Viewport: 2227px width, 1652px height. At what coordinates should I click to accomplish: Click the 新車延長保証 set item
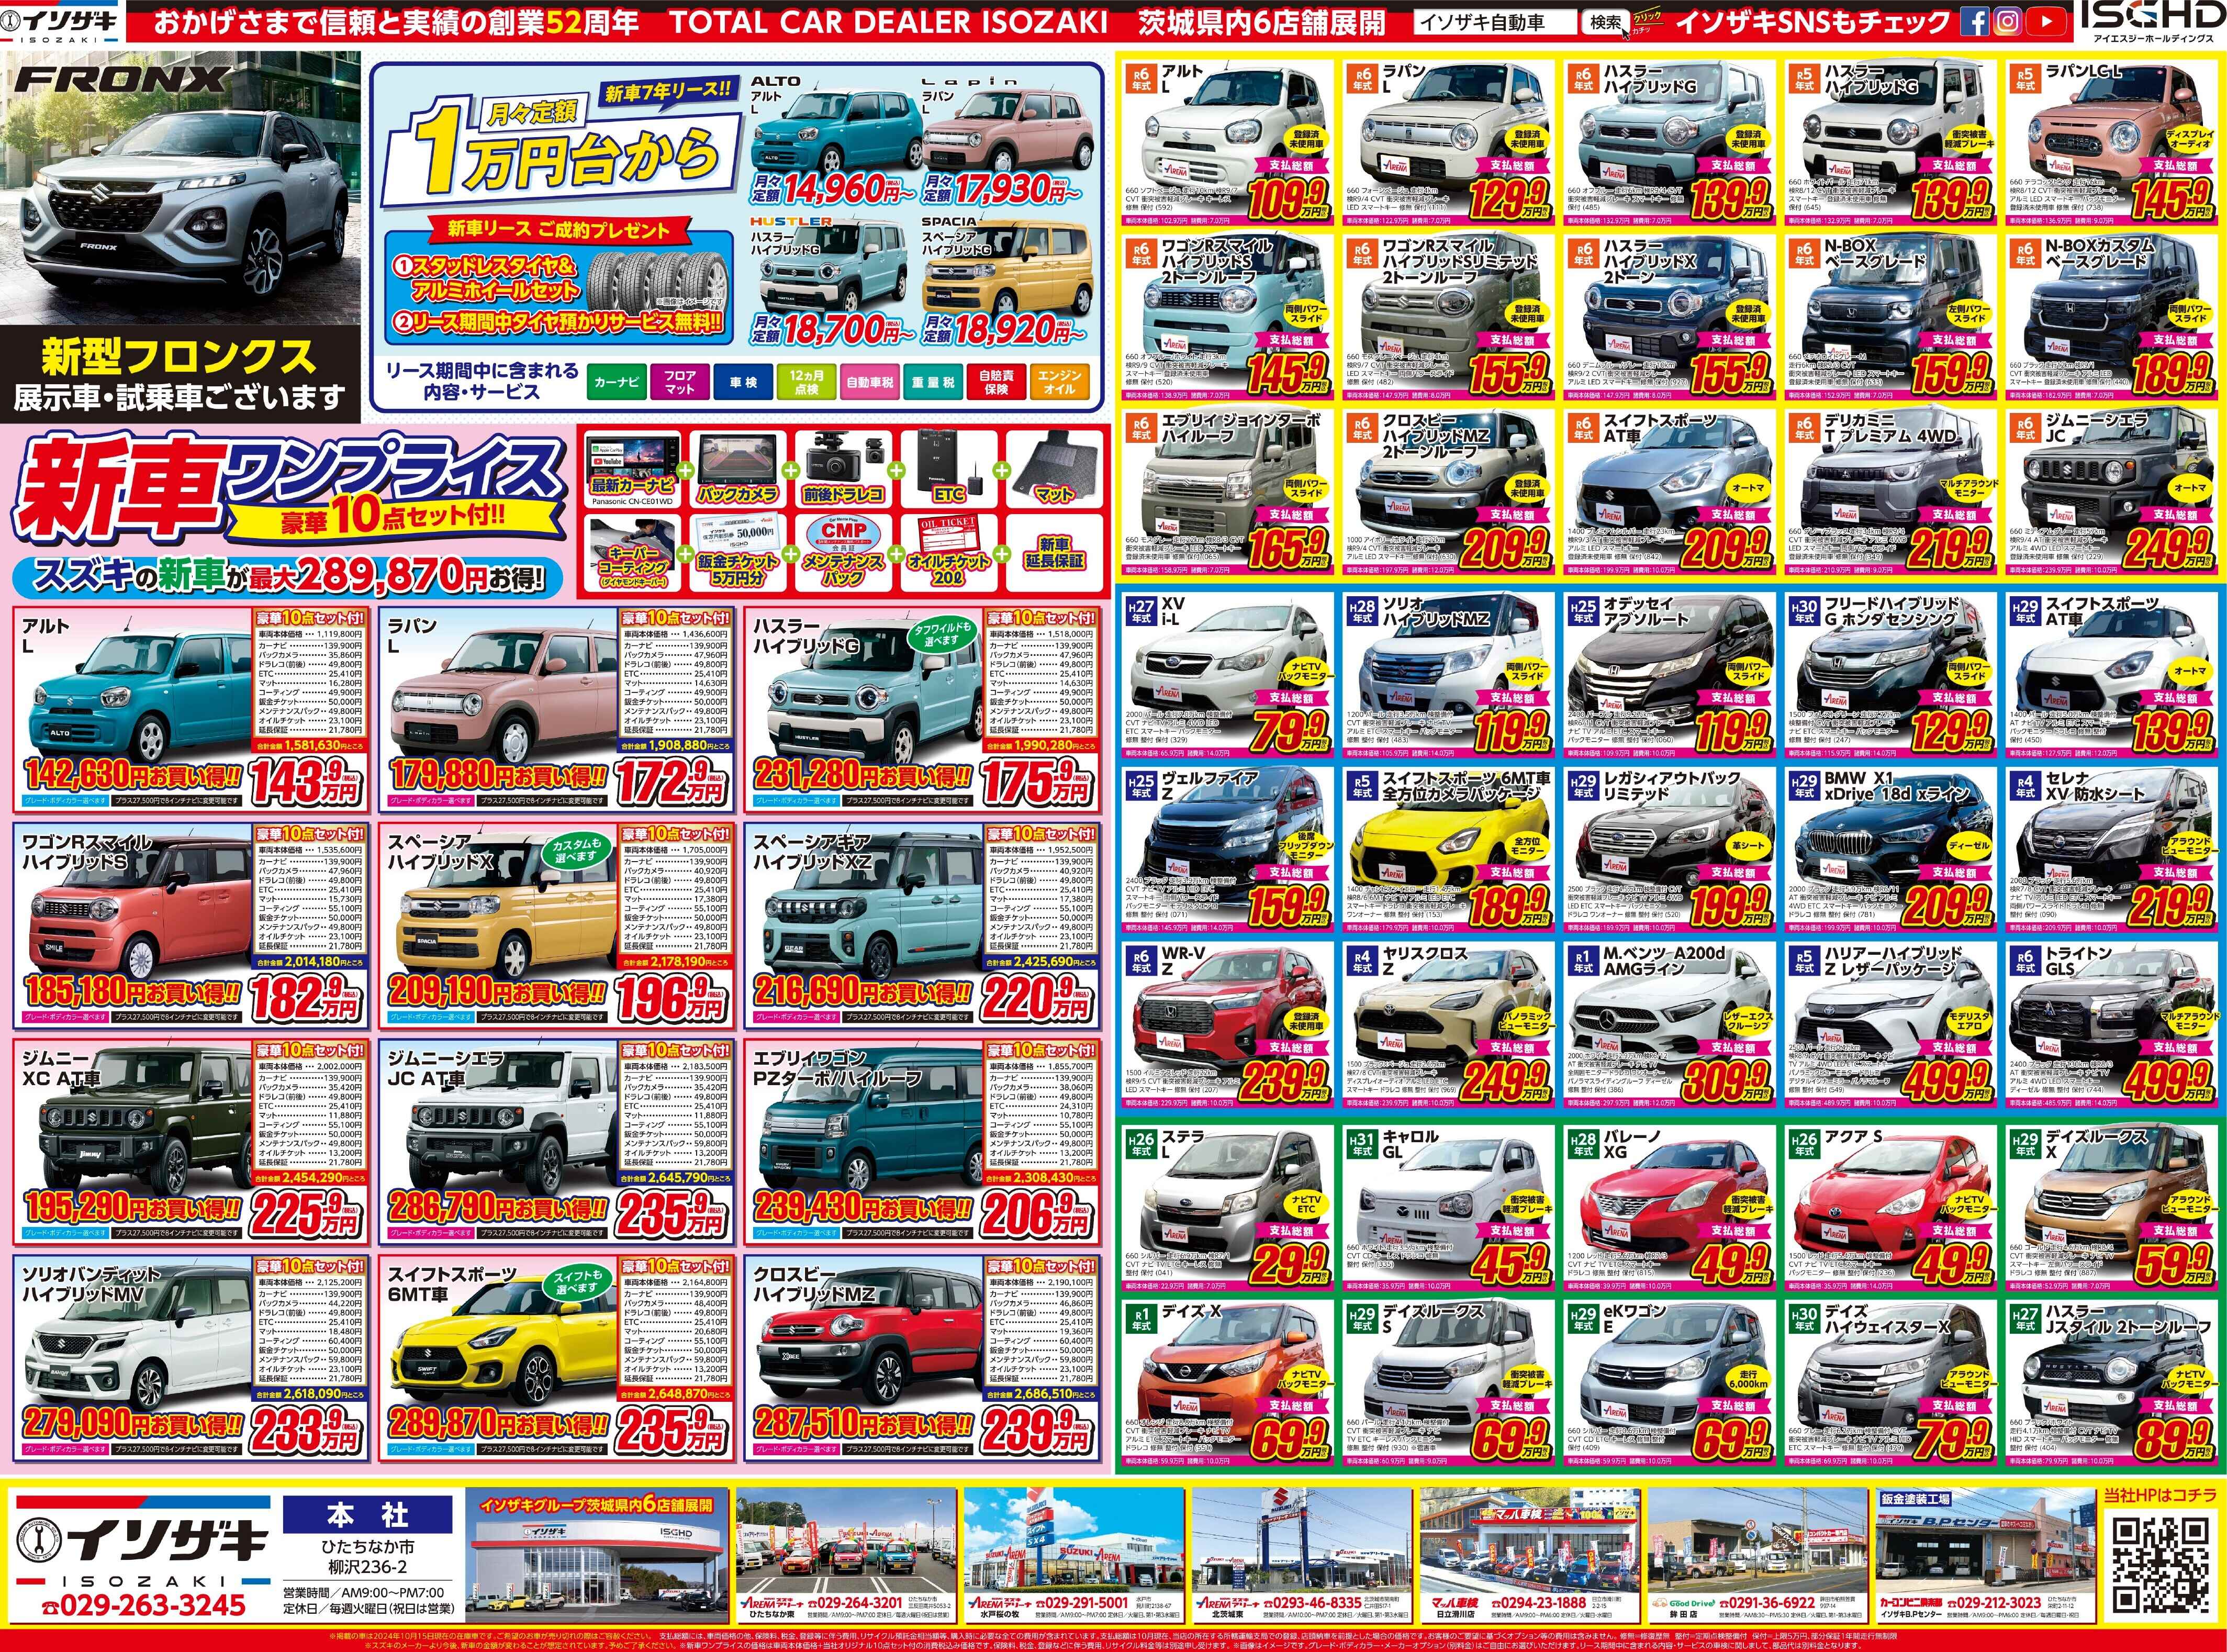(1053, 553)
